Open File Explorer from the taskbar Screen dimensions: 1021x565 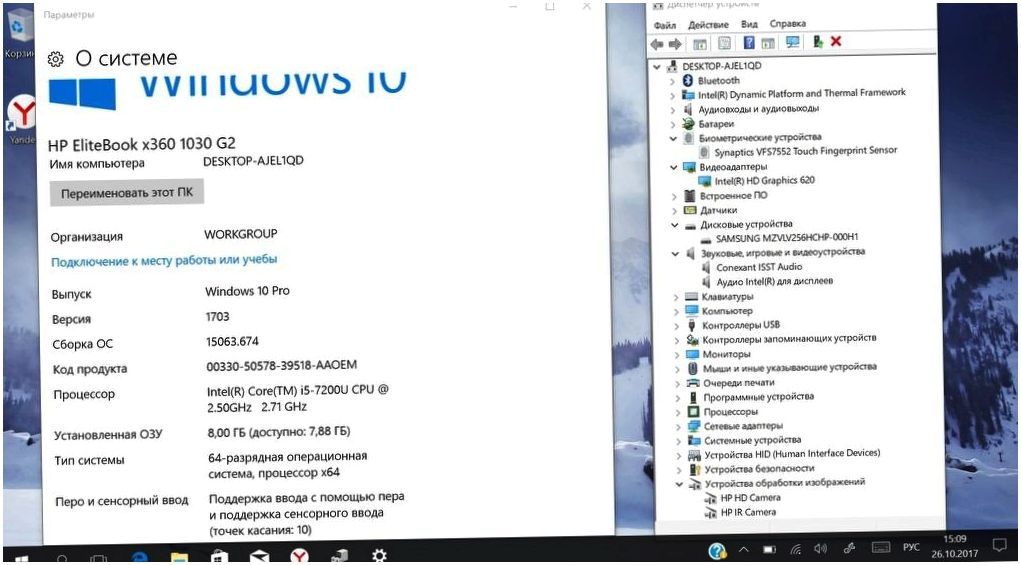(179, 558)
